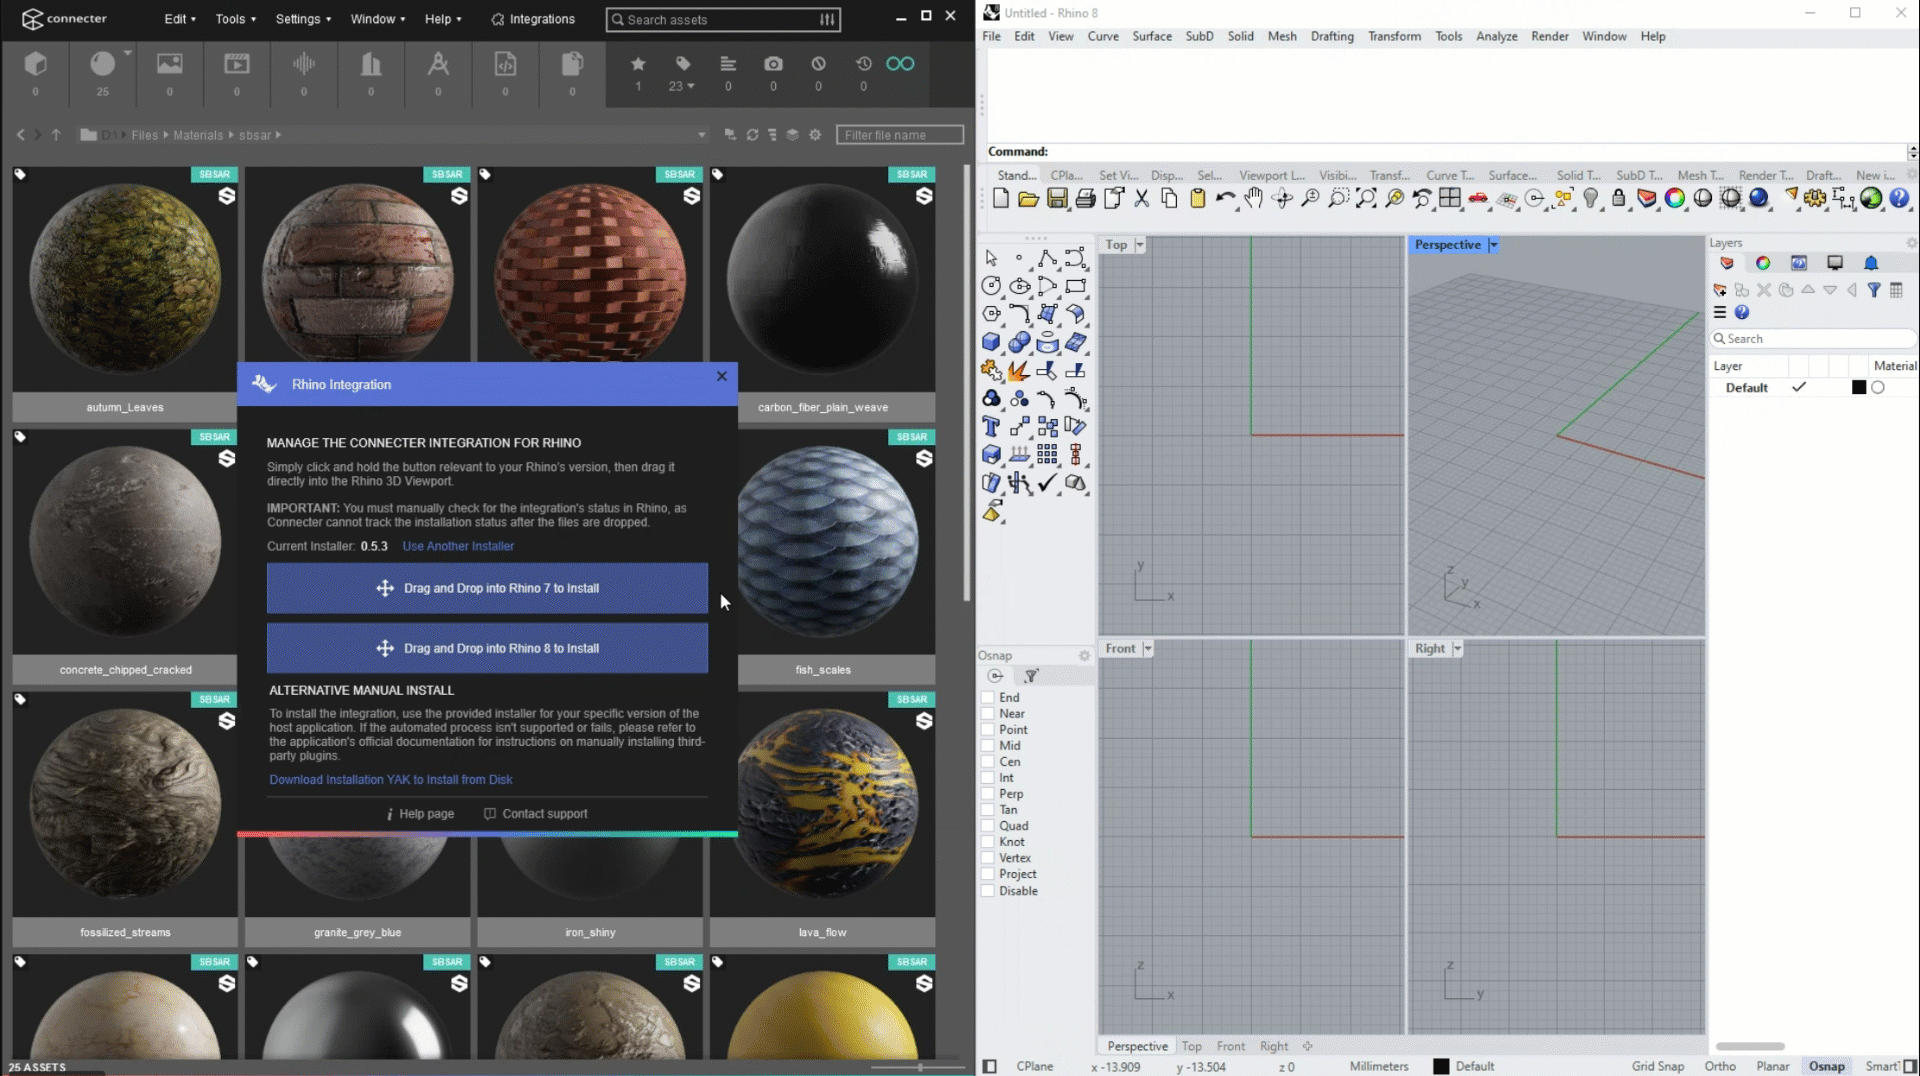Open the Front viewport dropdown arrow
The width and height of the screenshot is (1920, 1076).
pos(1147,649)
